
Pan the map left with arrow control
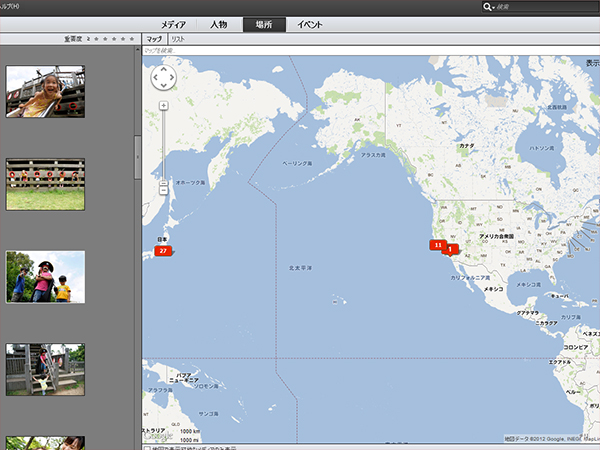[x=155, y=77]
